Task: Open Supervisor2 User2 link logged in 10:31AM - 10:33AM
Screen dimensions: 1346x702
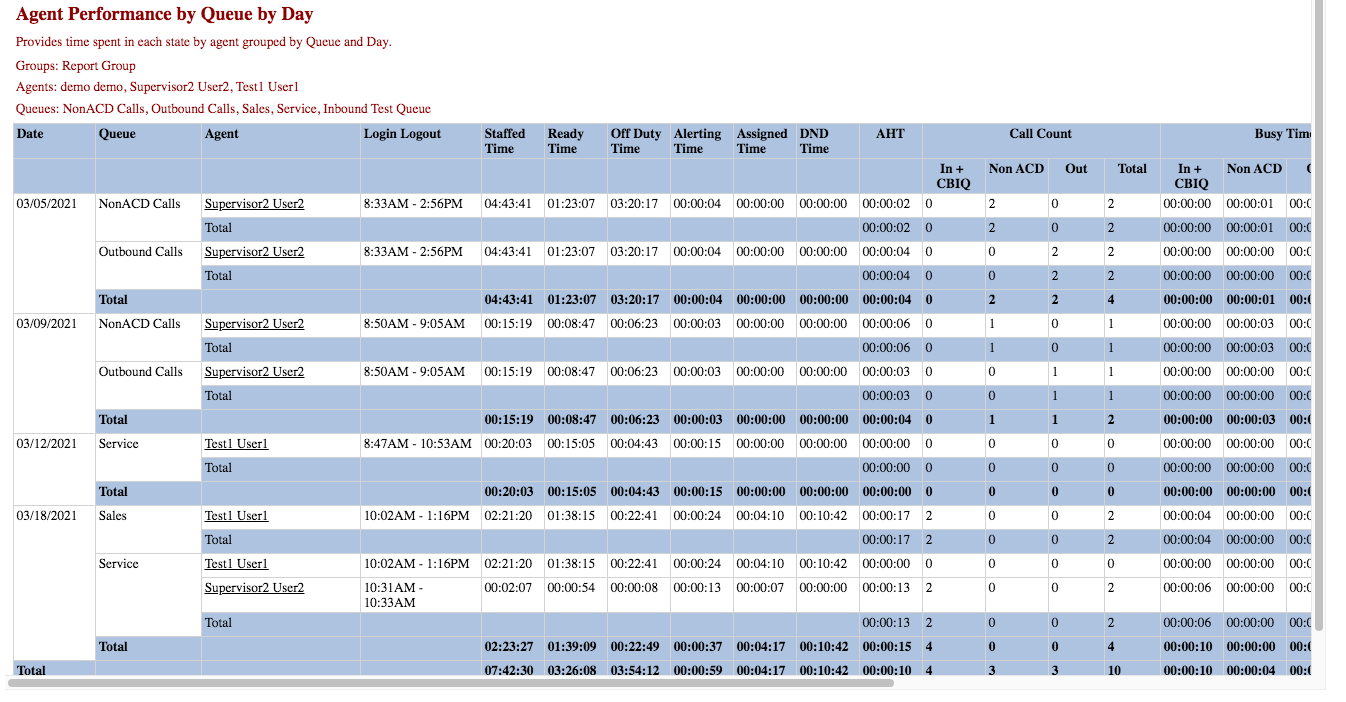Action: [254, 588]
